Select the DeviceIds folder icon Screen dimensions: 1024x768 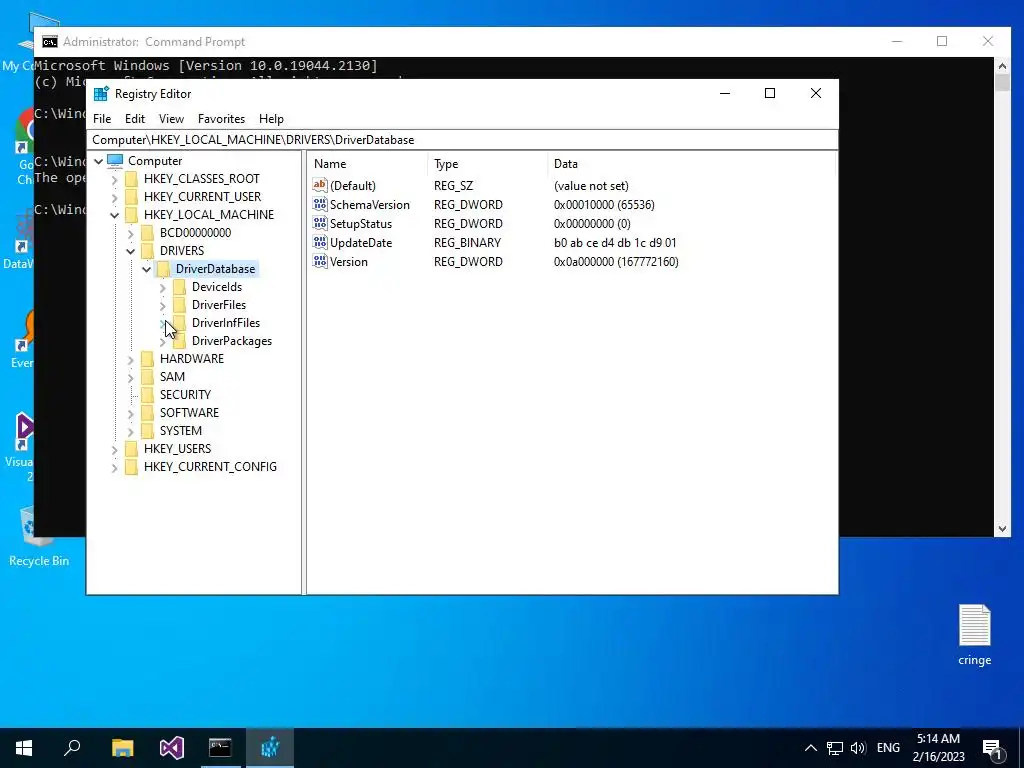tap(180, 287)
